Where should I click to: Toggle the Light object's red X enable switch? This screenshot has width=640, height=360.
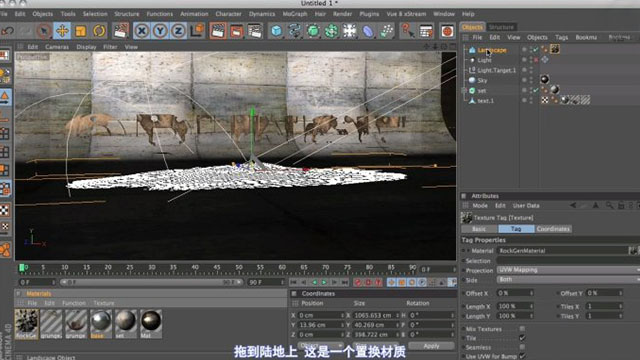[536, 60]
